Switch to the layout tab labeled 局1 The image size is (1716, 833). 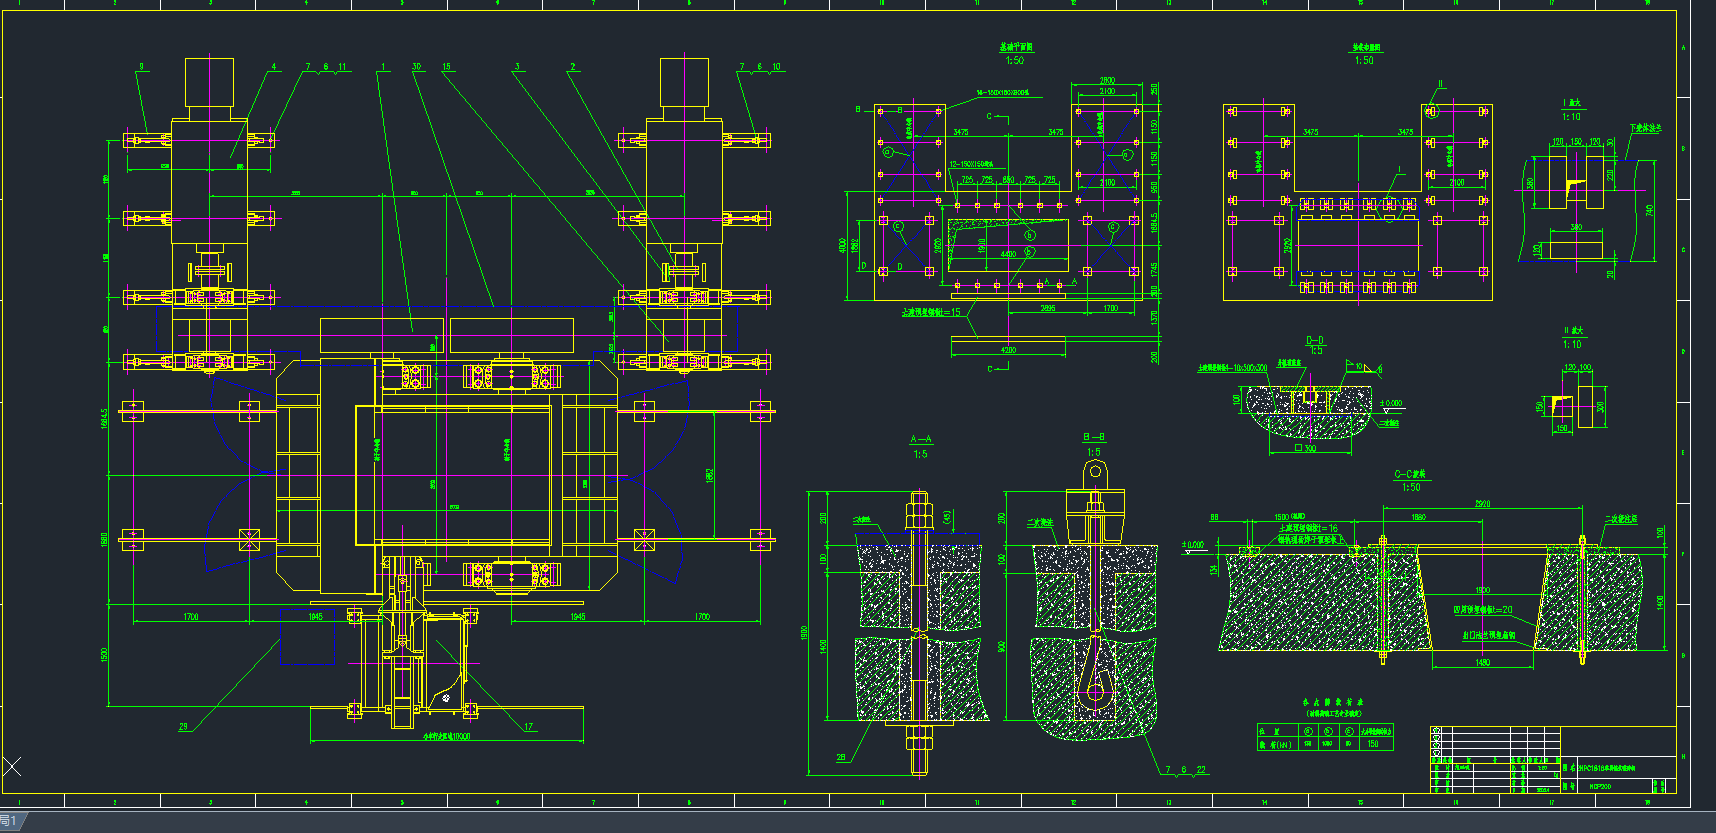pyautogui.click(x=10, y=821)
